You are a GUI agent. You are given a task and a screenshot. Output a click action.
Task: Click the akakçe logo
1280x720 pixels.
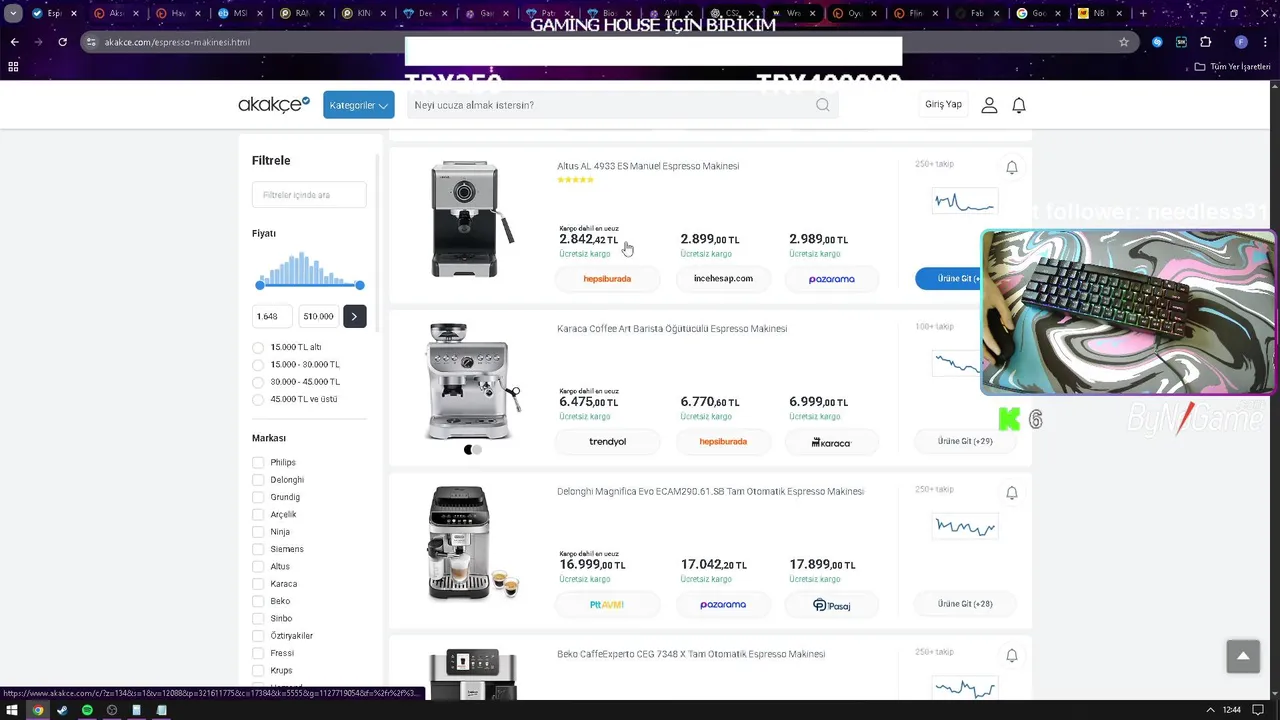tap(274, 104)
